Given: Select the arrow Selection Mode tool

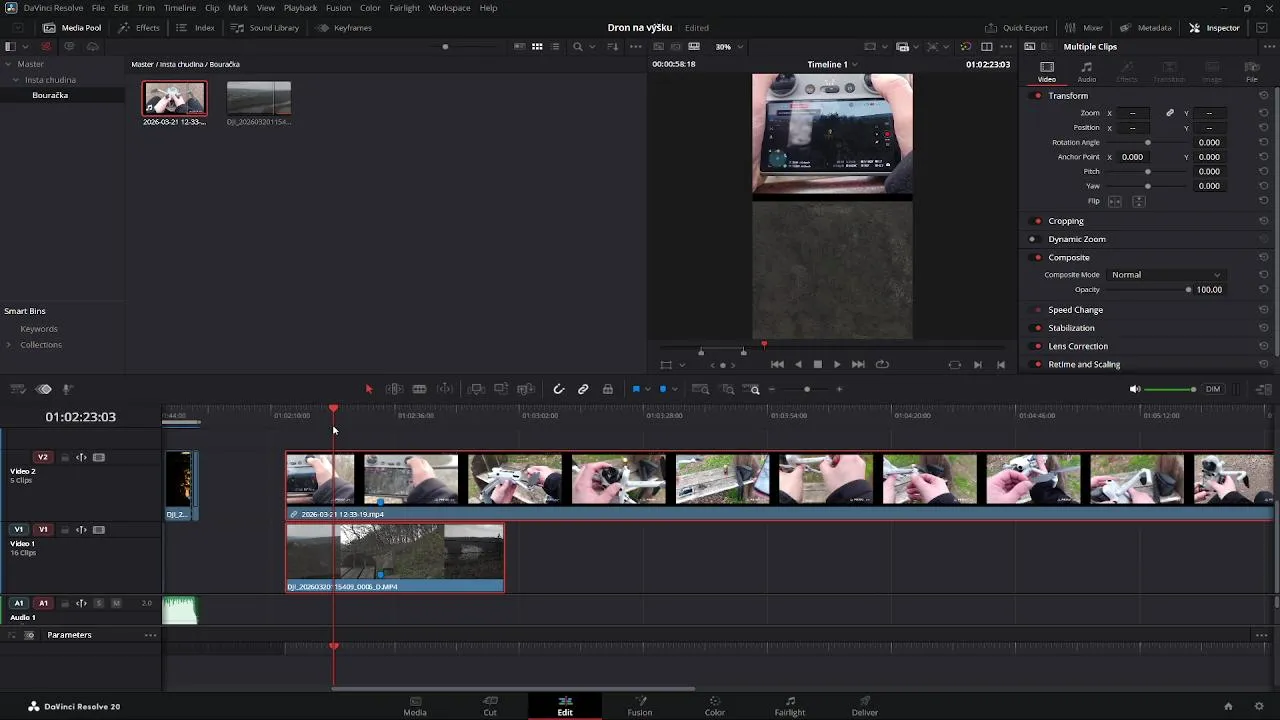Looking at the screenshot, I should point(369,389).
